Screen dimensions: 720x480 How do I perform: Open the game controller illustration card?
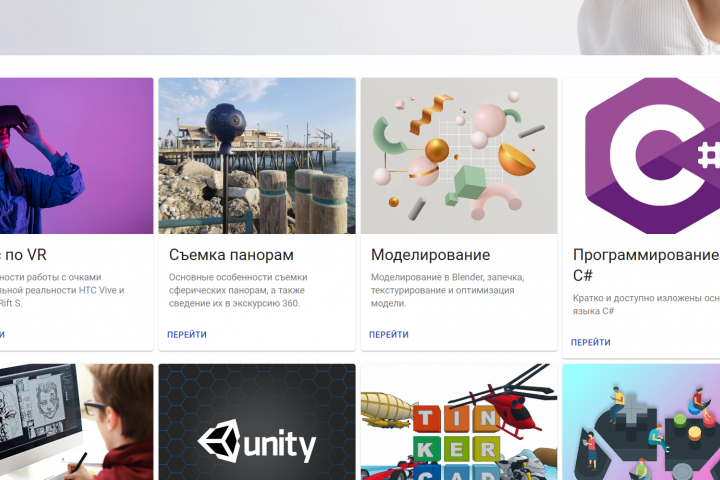[x=641, y=422]
